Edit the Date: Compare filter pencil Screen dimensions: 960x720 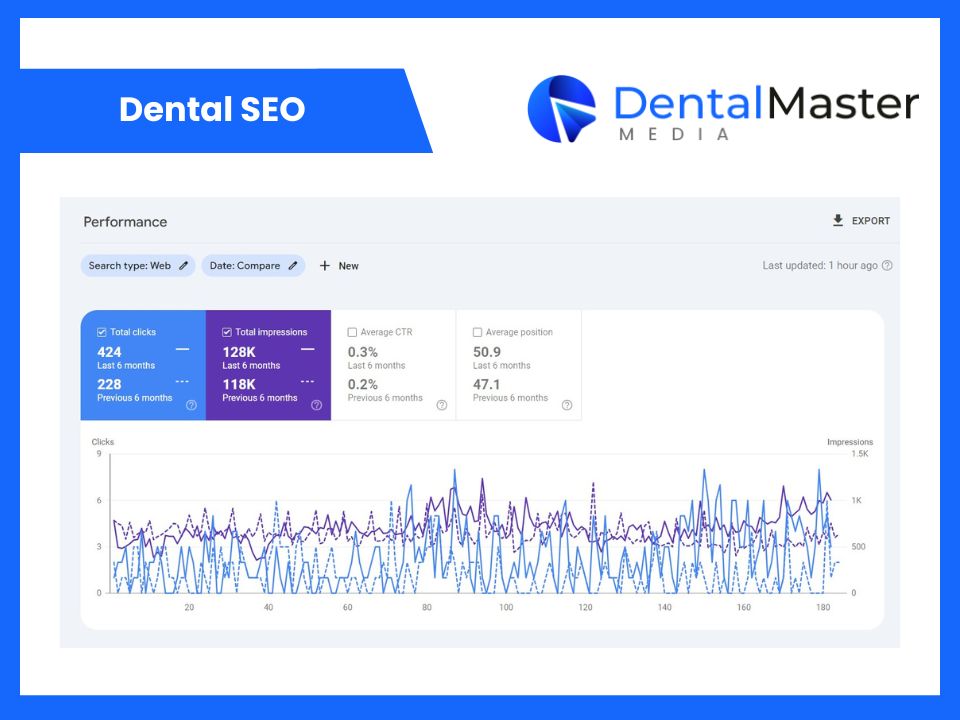click(293, 266)
